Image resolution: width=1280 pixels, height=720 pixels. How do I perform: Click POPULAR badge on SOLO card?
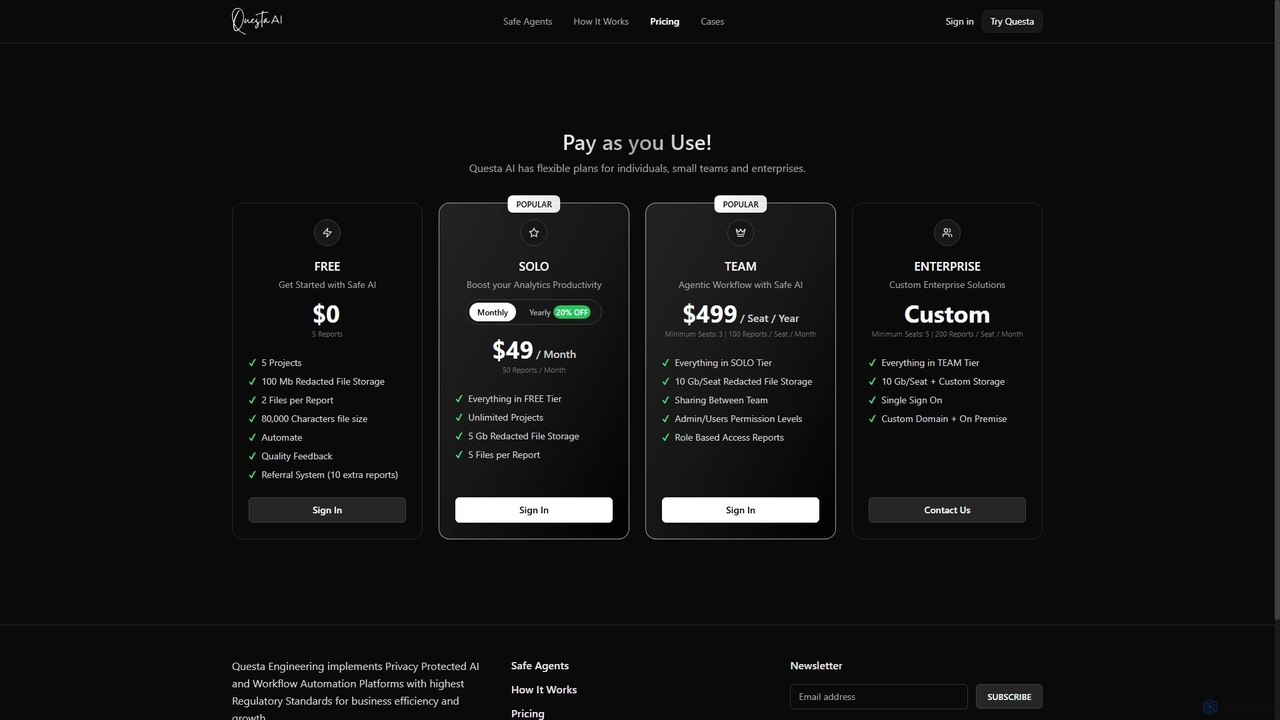534,204
